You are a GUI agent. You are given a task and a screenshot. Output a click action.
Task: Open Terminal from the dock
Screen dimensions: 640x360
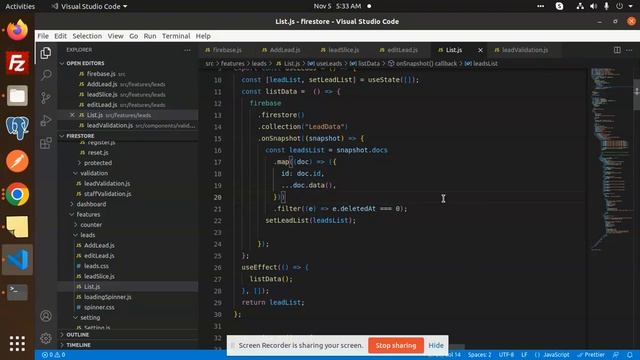(17, 292)
